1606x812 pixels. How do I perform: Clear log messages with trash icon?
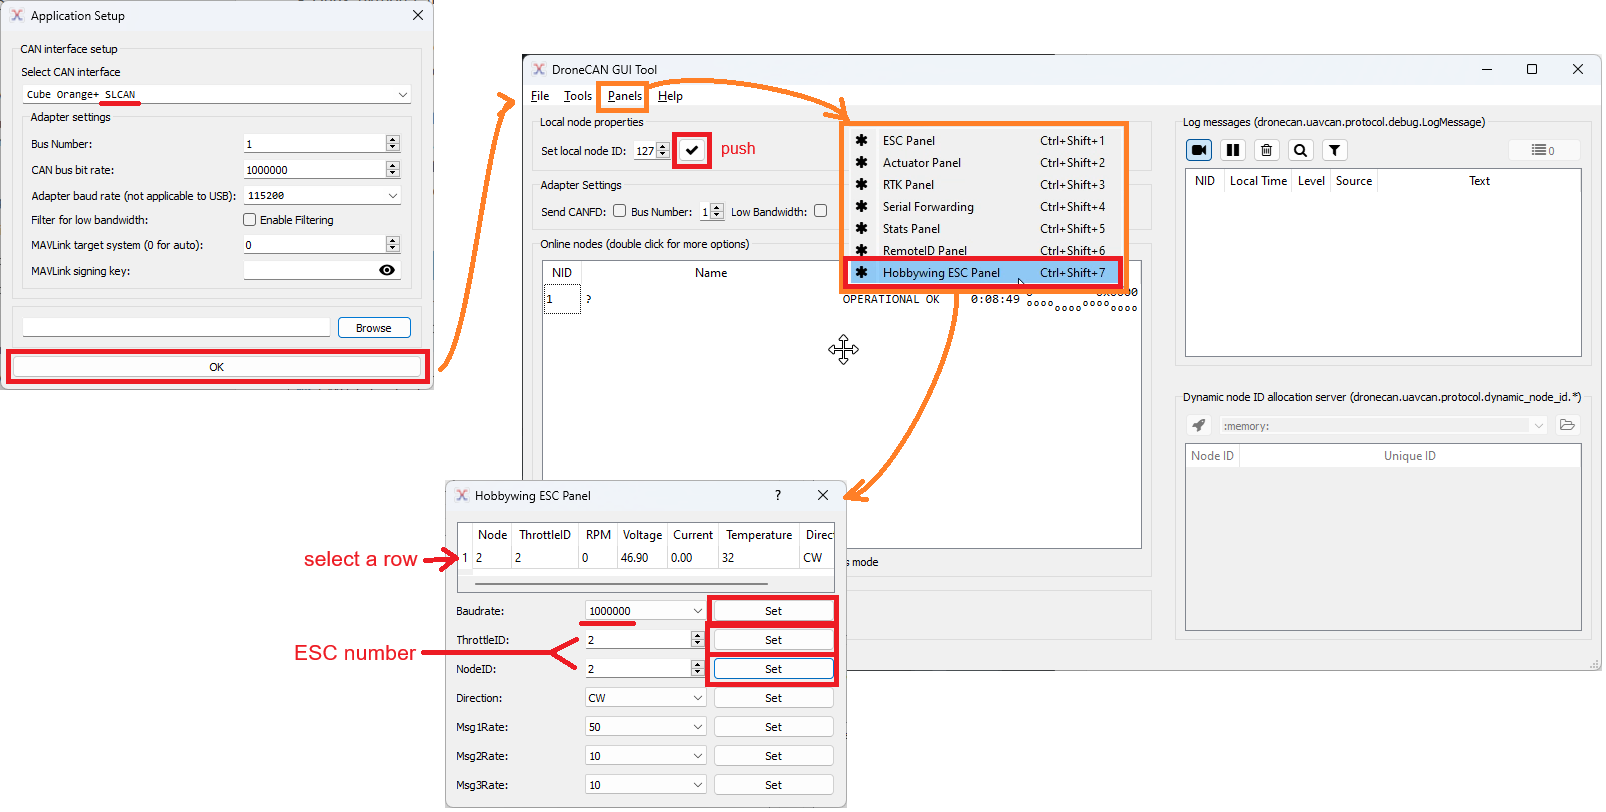[x=1266, y=150]
